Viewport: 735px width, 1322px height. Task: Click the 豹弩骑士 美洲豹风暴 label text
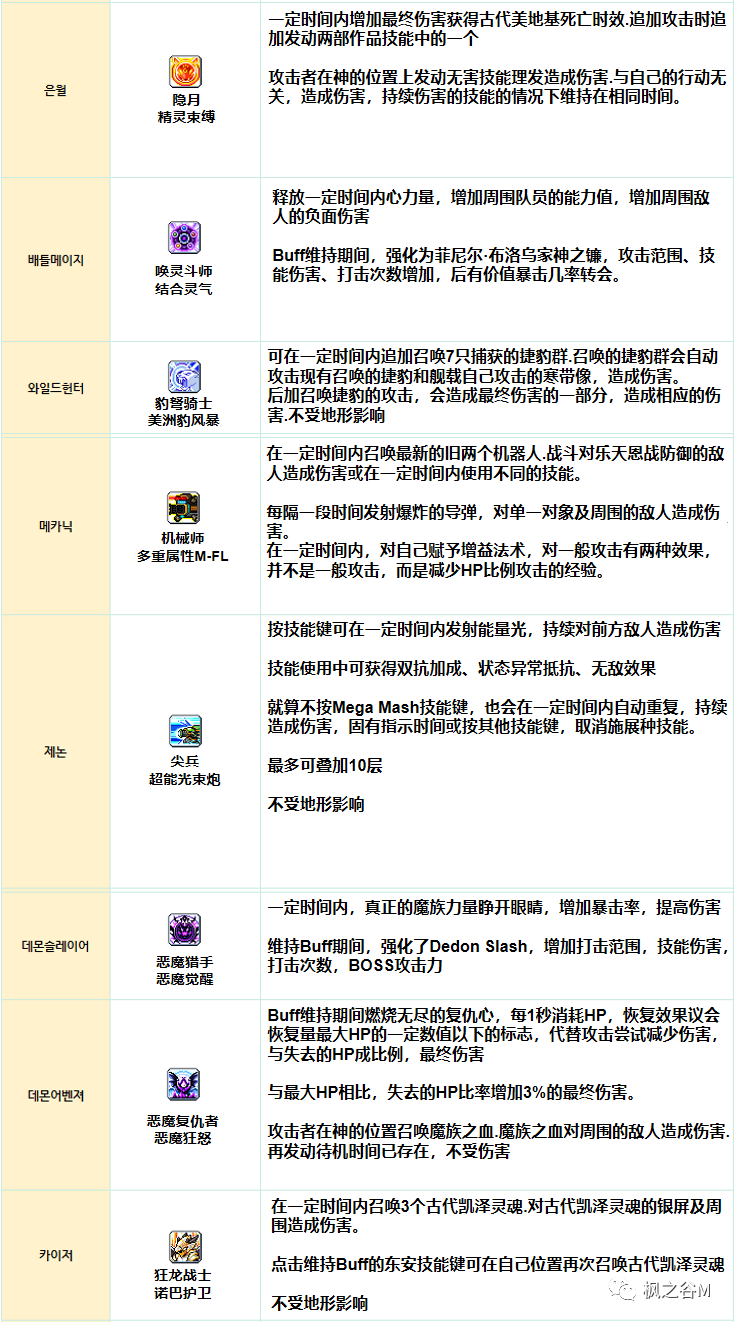tap(184, 412)
